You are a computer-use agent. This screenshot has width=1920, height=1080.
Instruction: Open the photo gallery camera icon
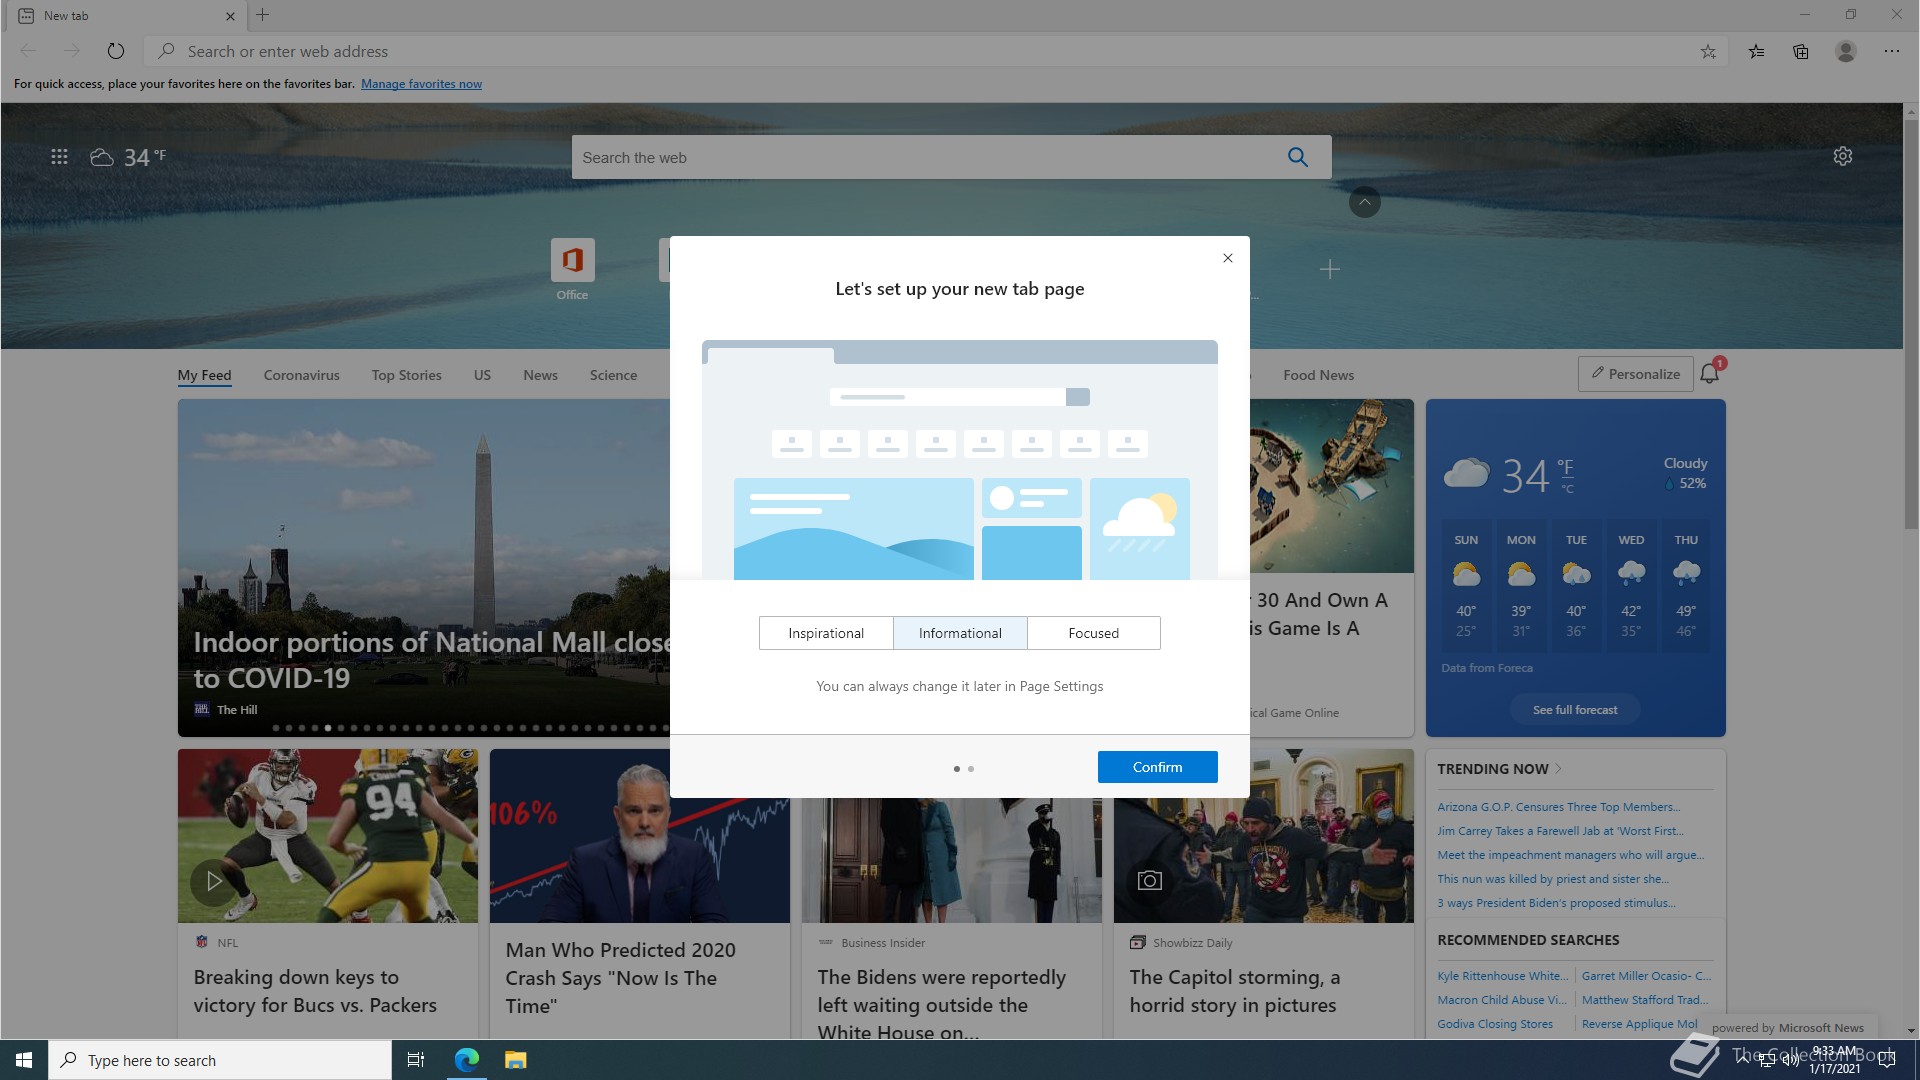click(1150, 881)
